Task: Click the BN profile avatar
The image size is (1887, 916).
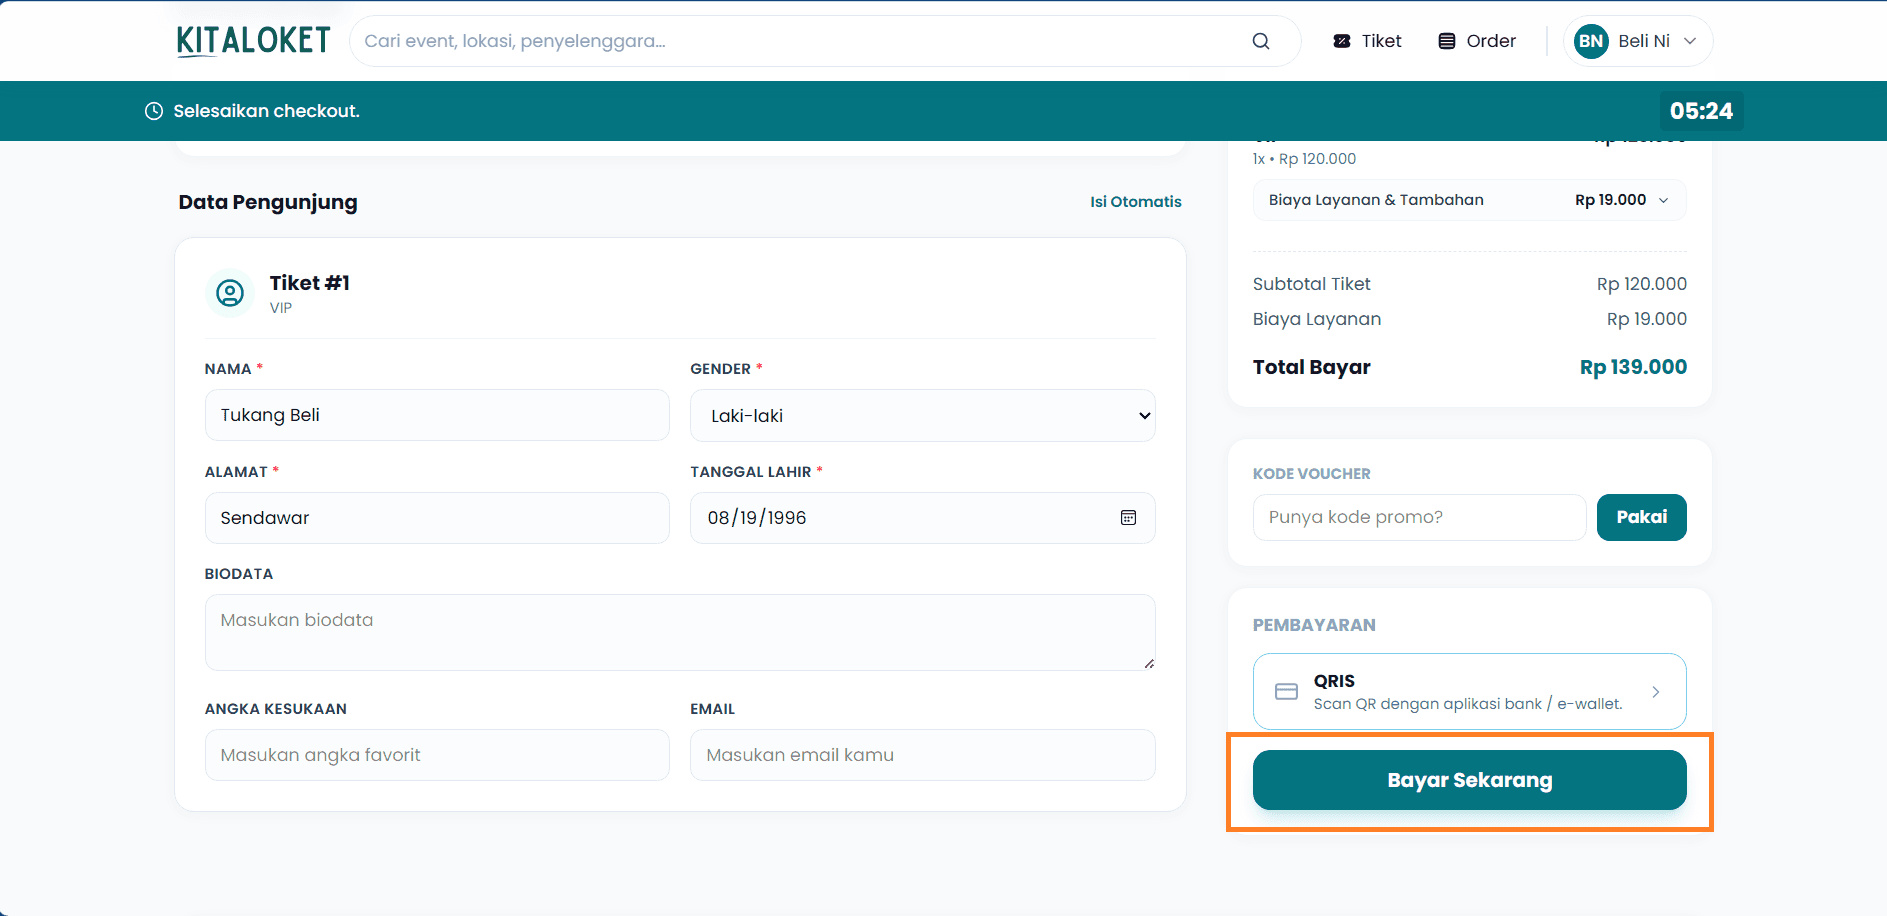Action: pyautogui.click(x=1591, y=41)
